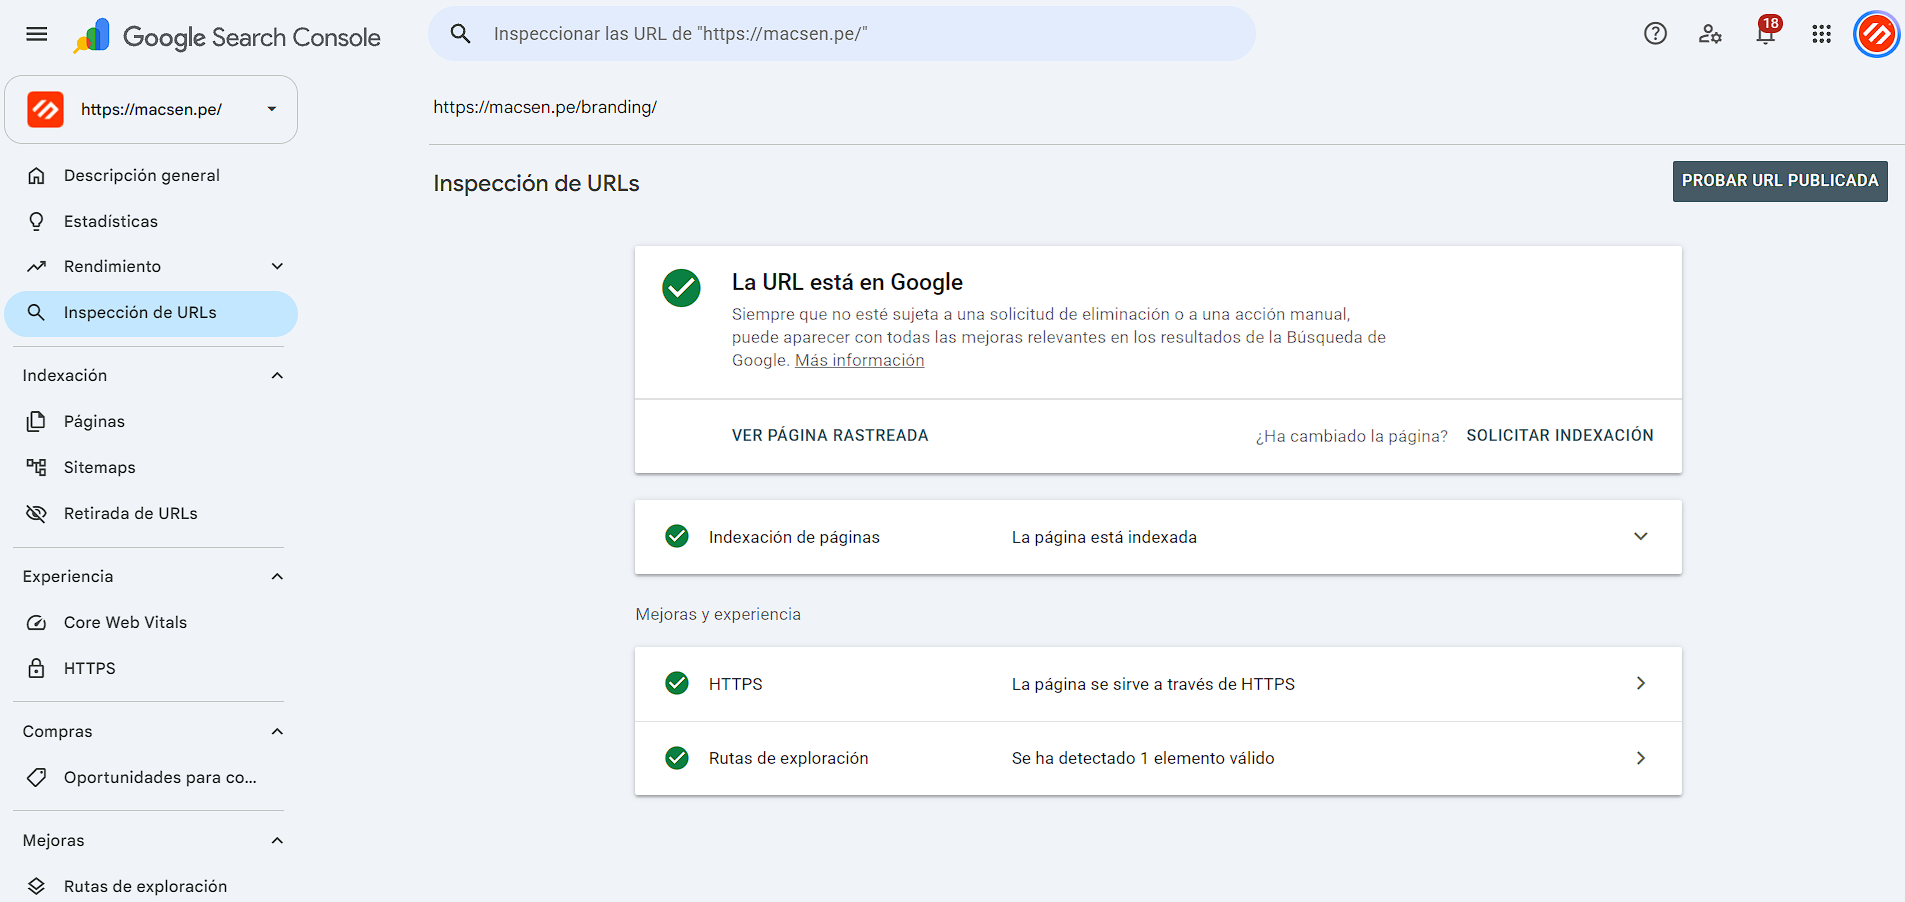Click the https://macsen.pe/branding/ URL text
1905x902 pixels.
[545, 107]
